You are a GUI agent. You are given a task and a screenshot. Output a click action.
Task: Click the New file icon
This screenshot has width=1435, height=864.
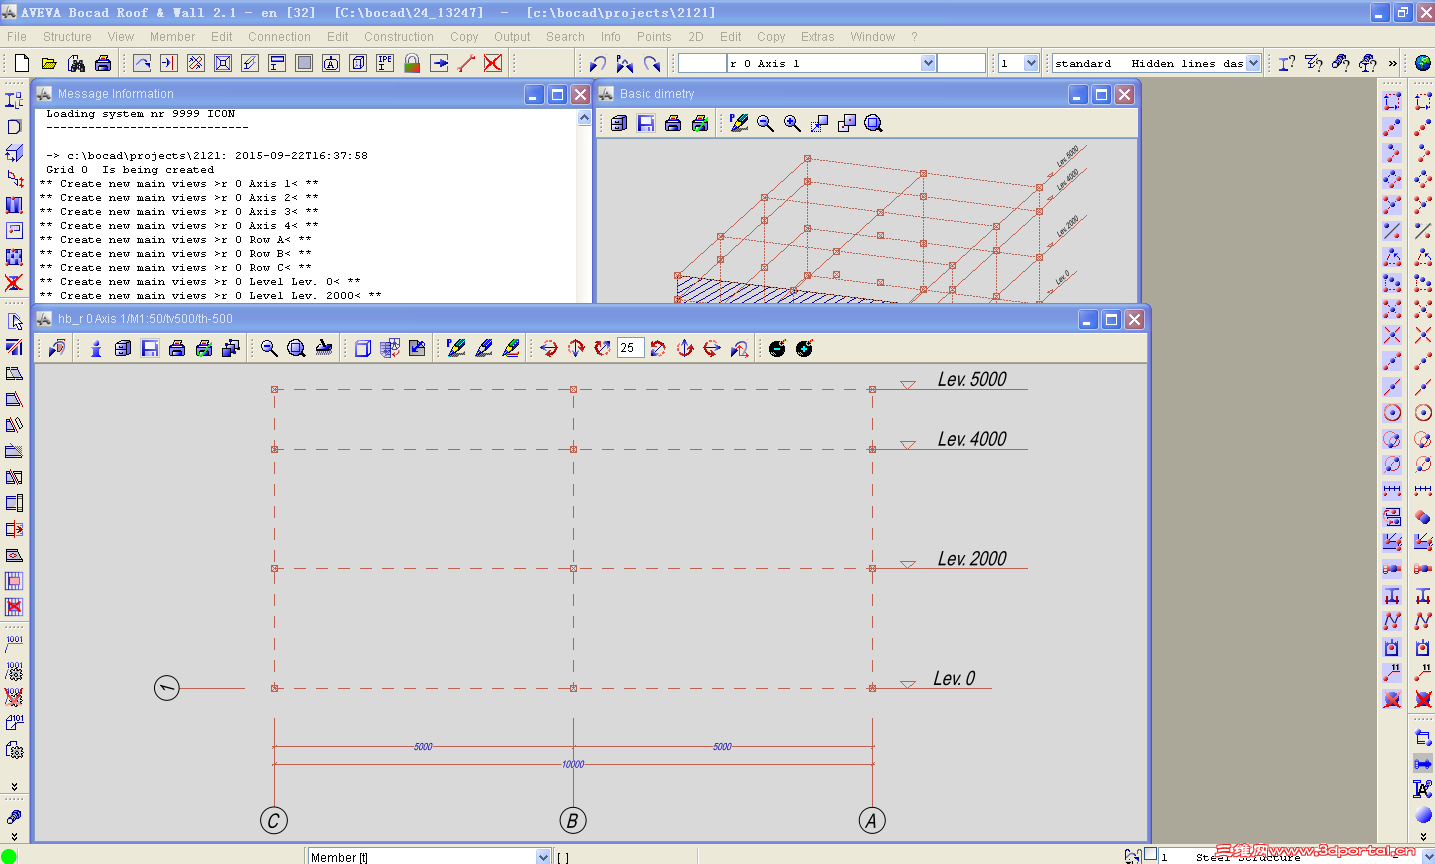[x=22, y=63]
